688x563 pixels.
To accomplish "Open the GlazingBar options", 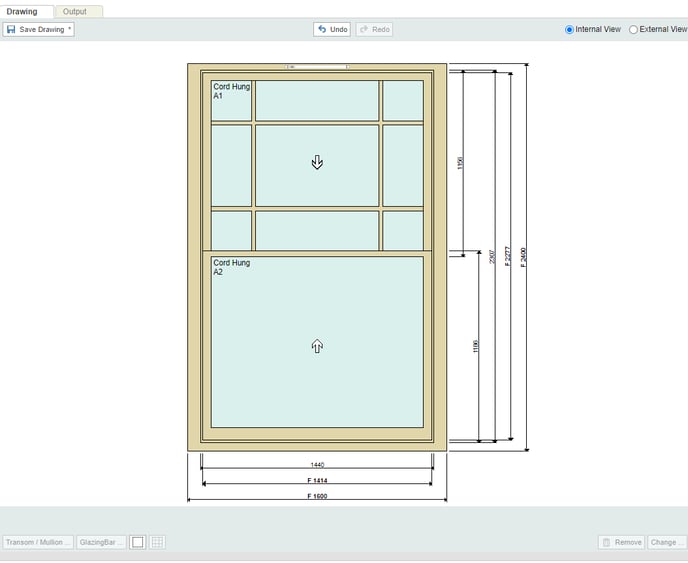I will click(x=101, y=542).
